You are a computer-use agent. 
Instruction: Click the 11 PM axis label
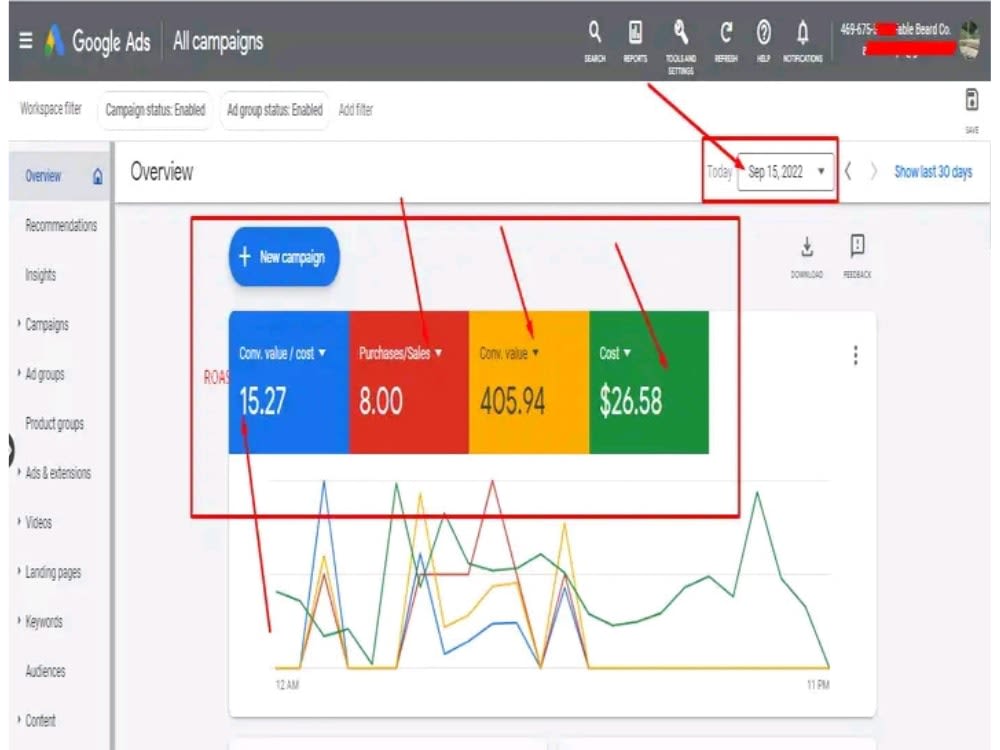(818, 685)
